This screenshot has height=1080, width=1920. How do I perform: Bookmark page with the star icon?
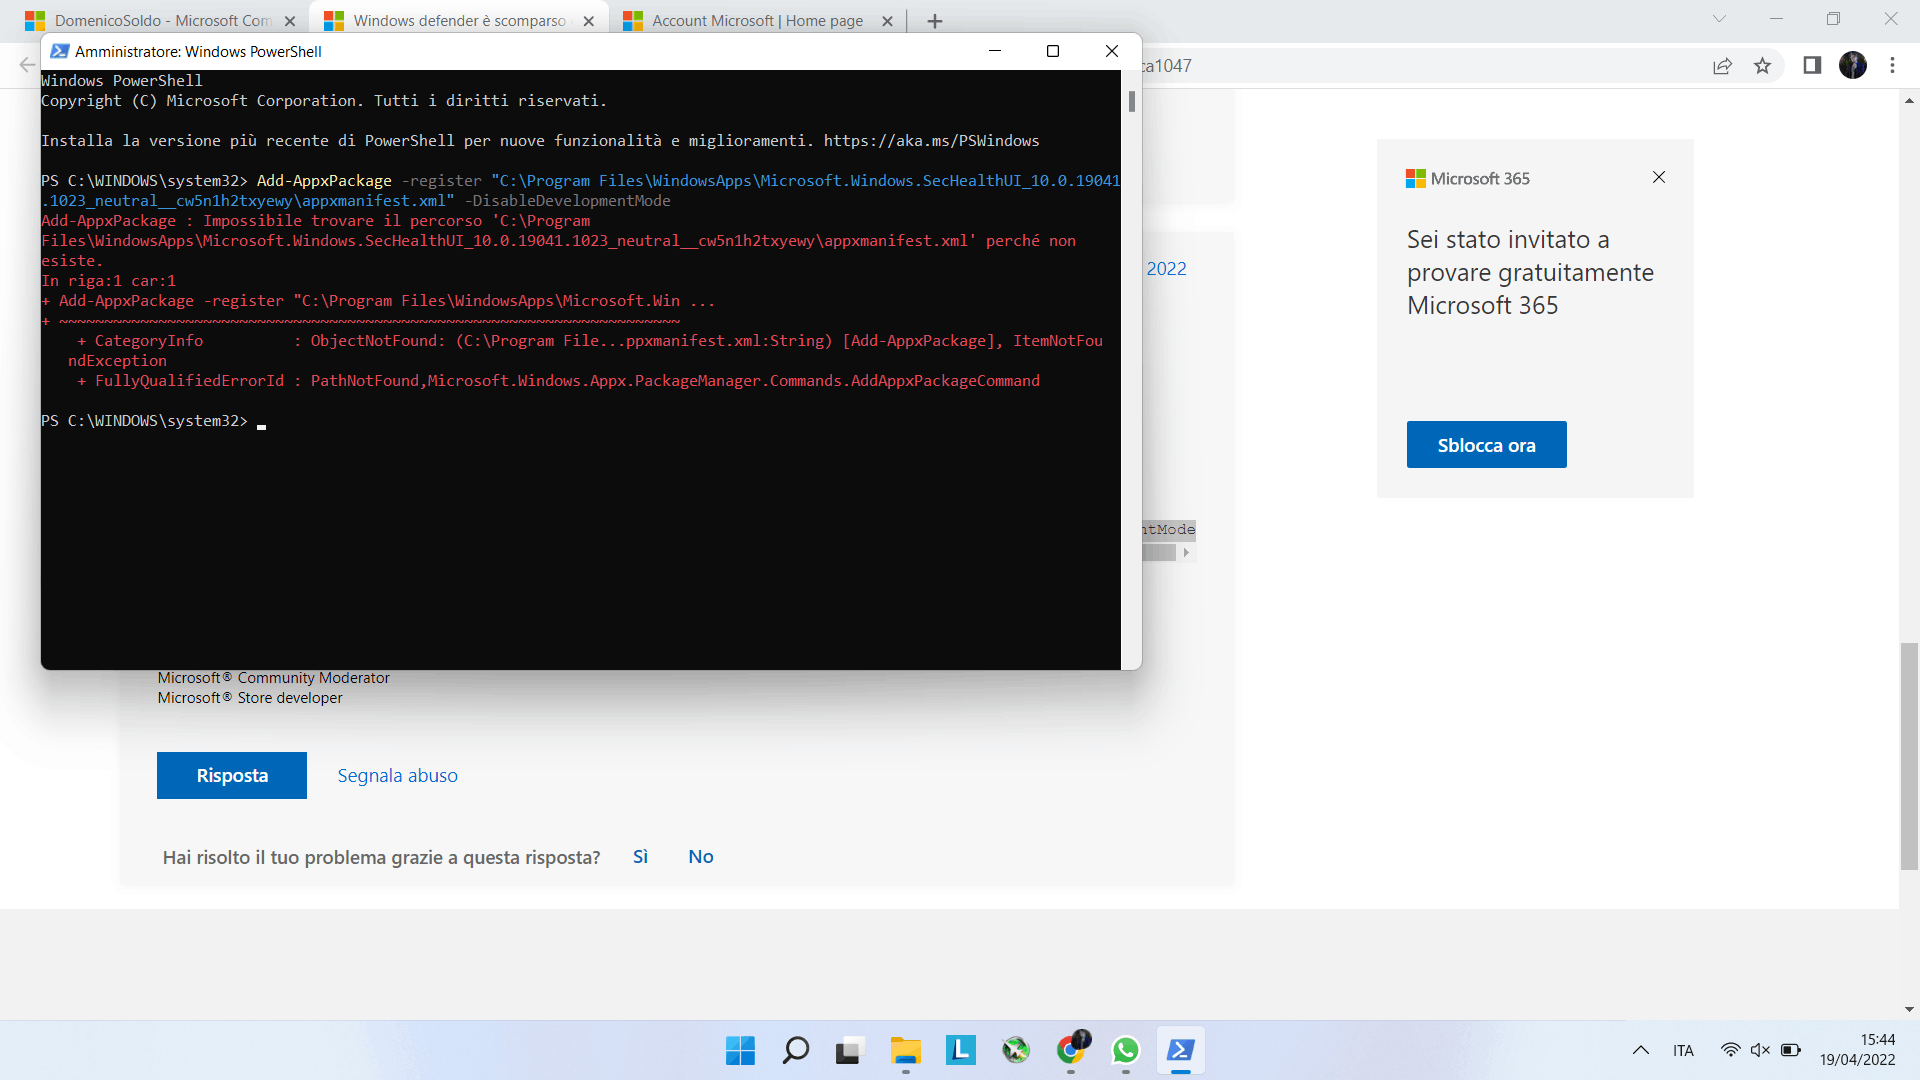tap(1762, 66)
